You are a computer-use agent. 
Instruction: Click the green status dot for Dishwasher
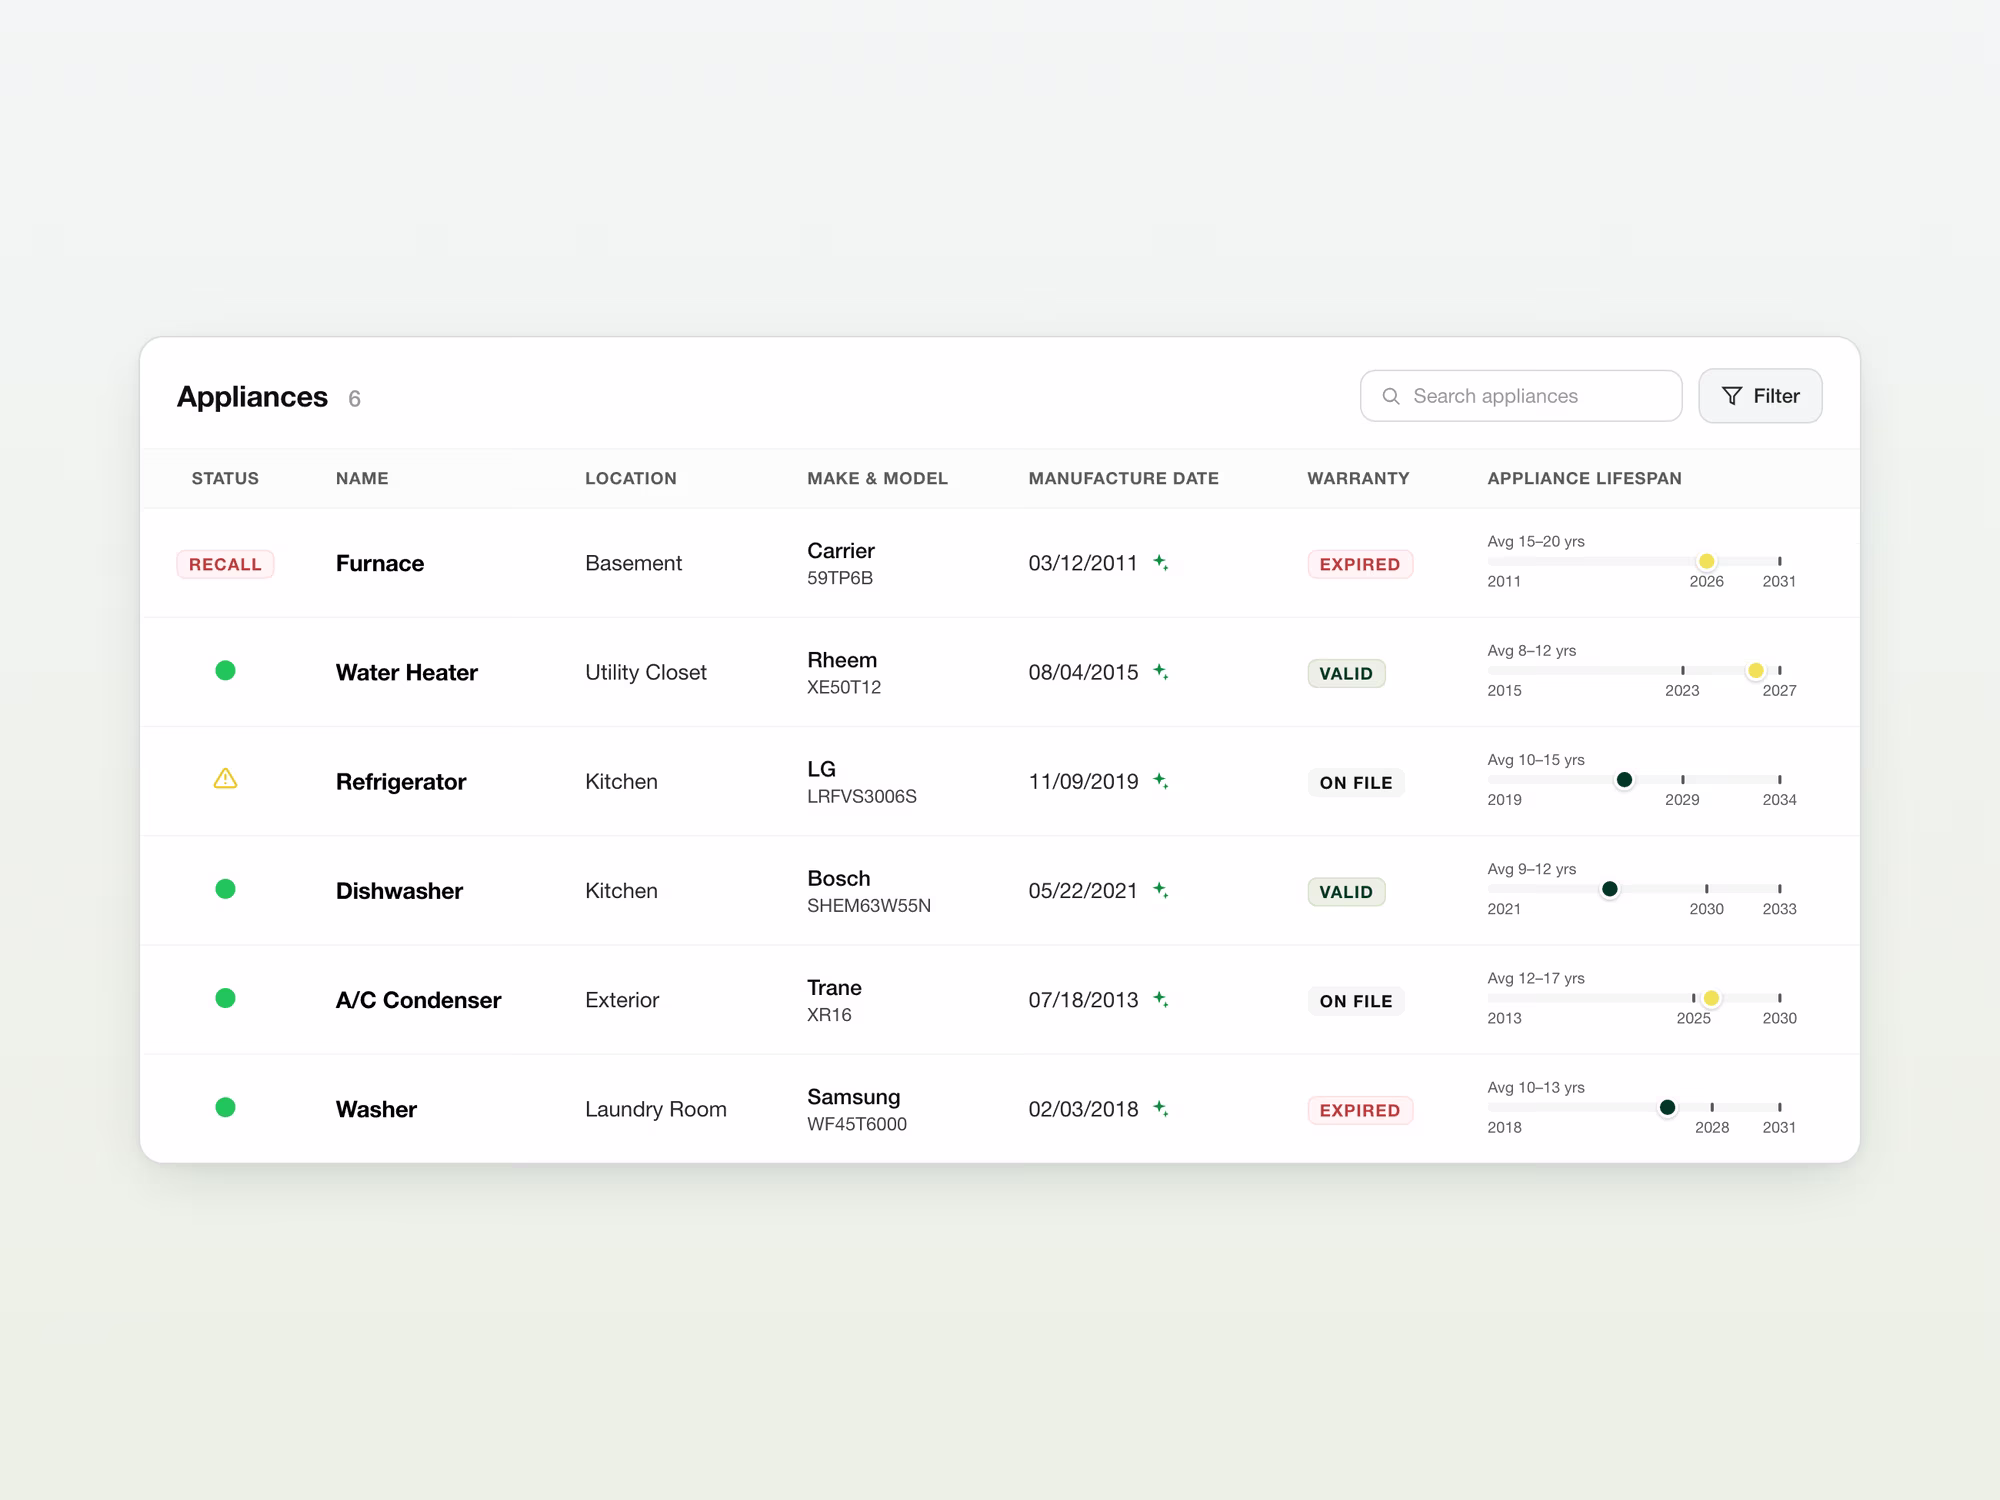coord(225,889)
